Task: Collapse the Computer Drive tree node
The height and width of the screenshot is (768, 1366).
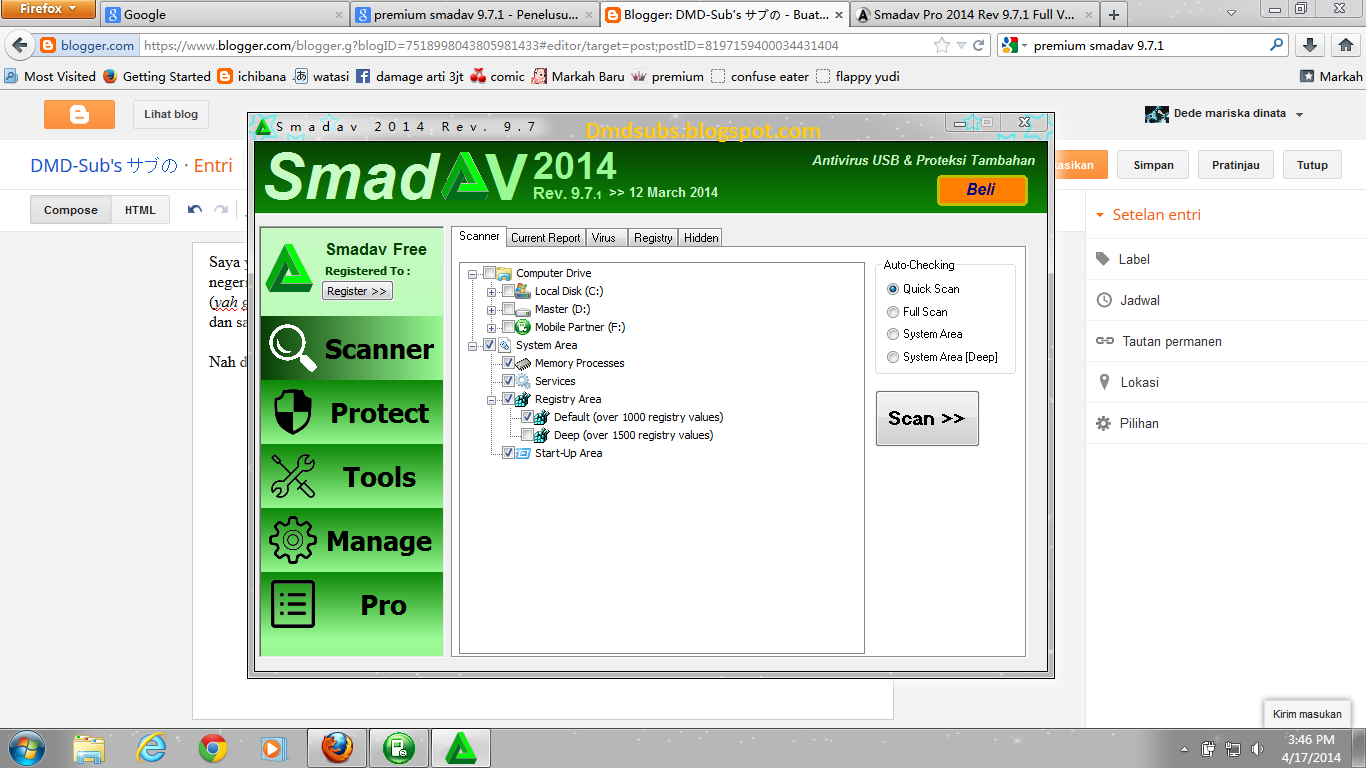Action: pyautogui.click(x=473, y=273)
